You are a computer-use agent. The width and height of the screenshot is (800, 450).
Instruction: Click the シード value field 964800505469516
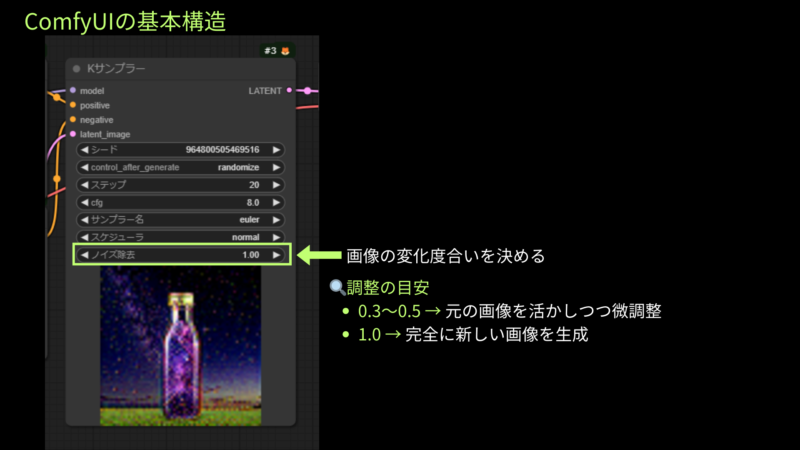(x=222, y=150)
